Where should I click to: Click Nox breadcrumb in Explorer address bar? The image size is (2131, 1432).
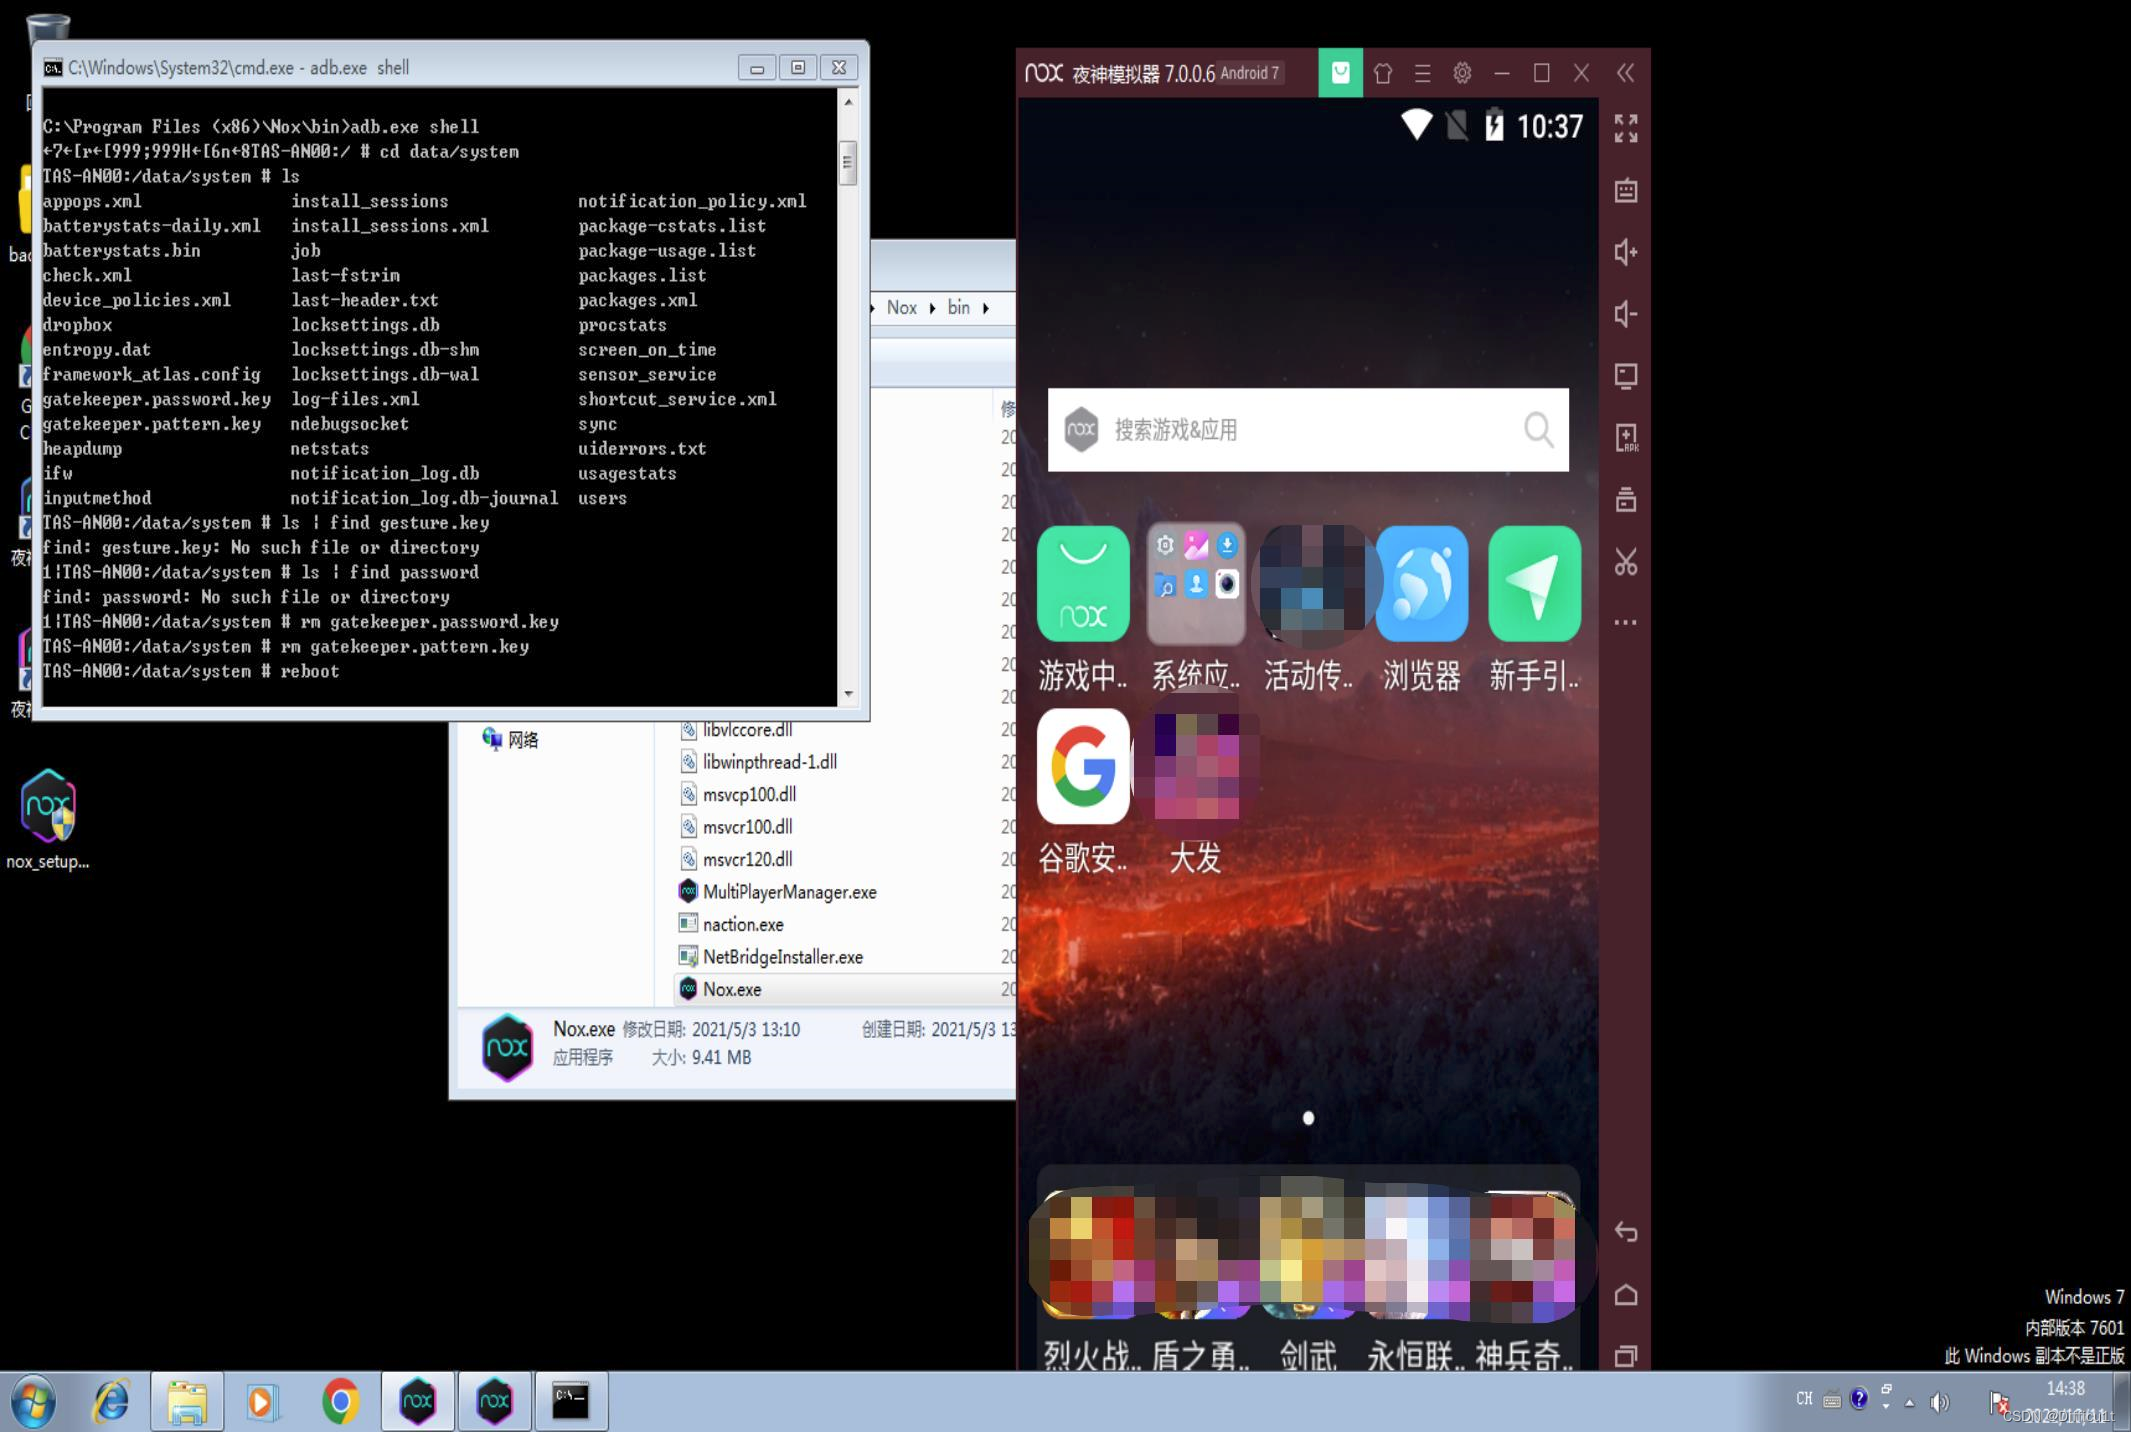[x=901, y=308]
